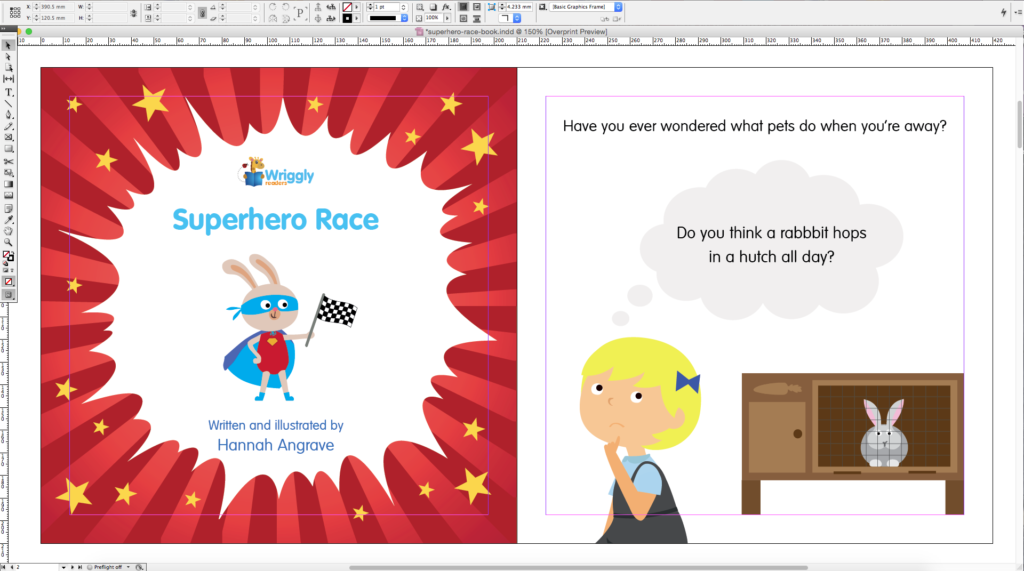Select the Line tool
This screenshot has width=1024, height=571.
pos(8,104)
